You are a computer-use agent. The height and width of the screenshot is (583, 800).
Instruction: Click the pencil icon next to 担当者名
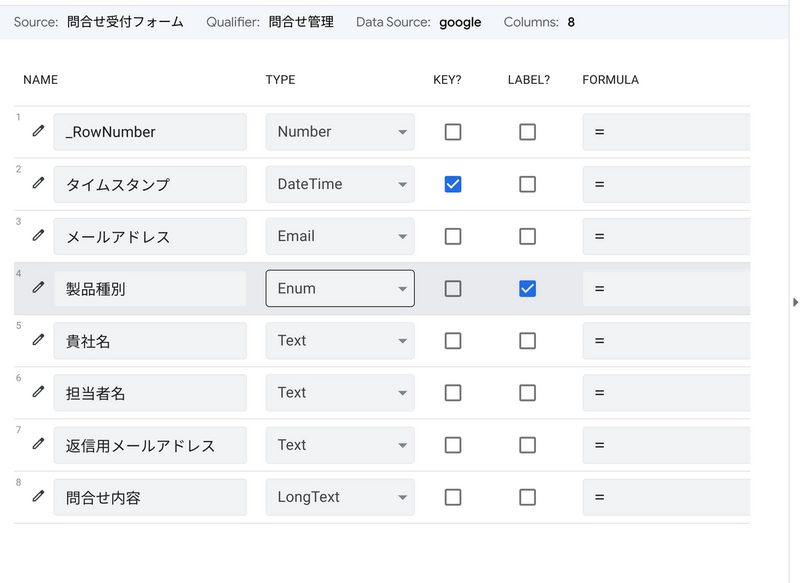[x=38, y=392]
